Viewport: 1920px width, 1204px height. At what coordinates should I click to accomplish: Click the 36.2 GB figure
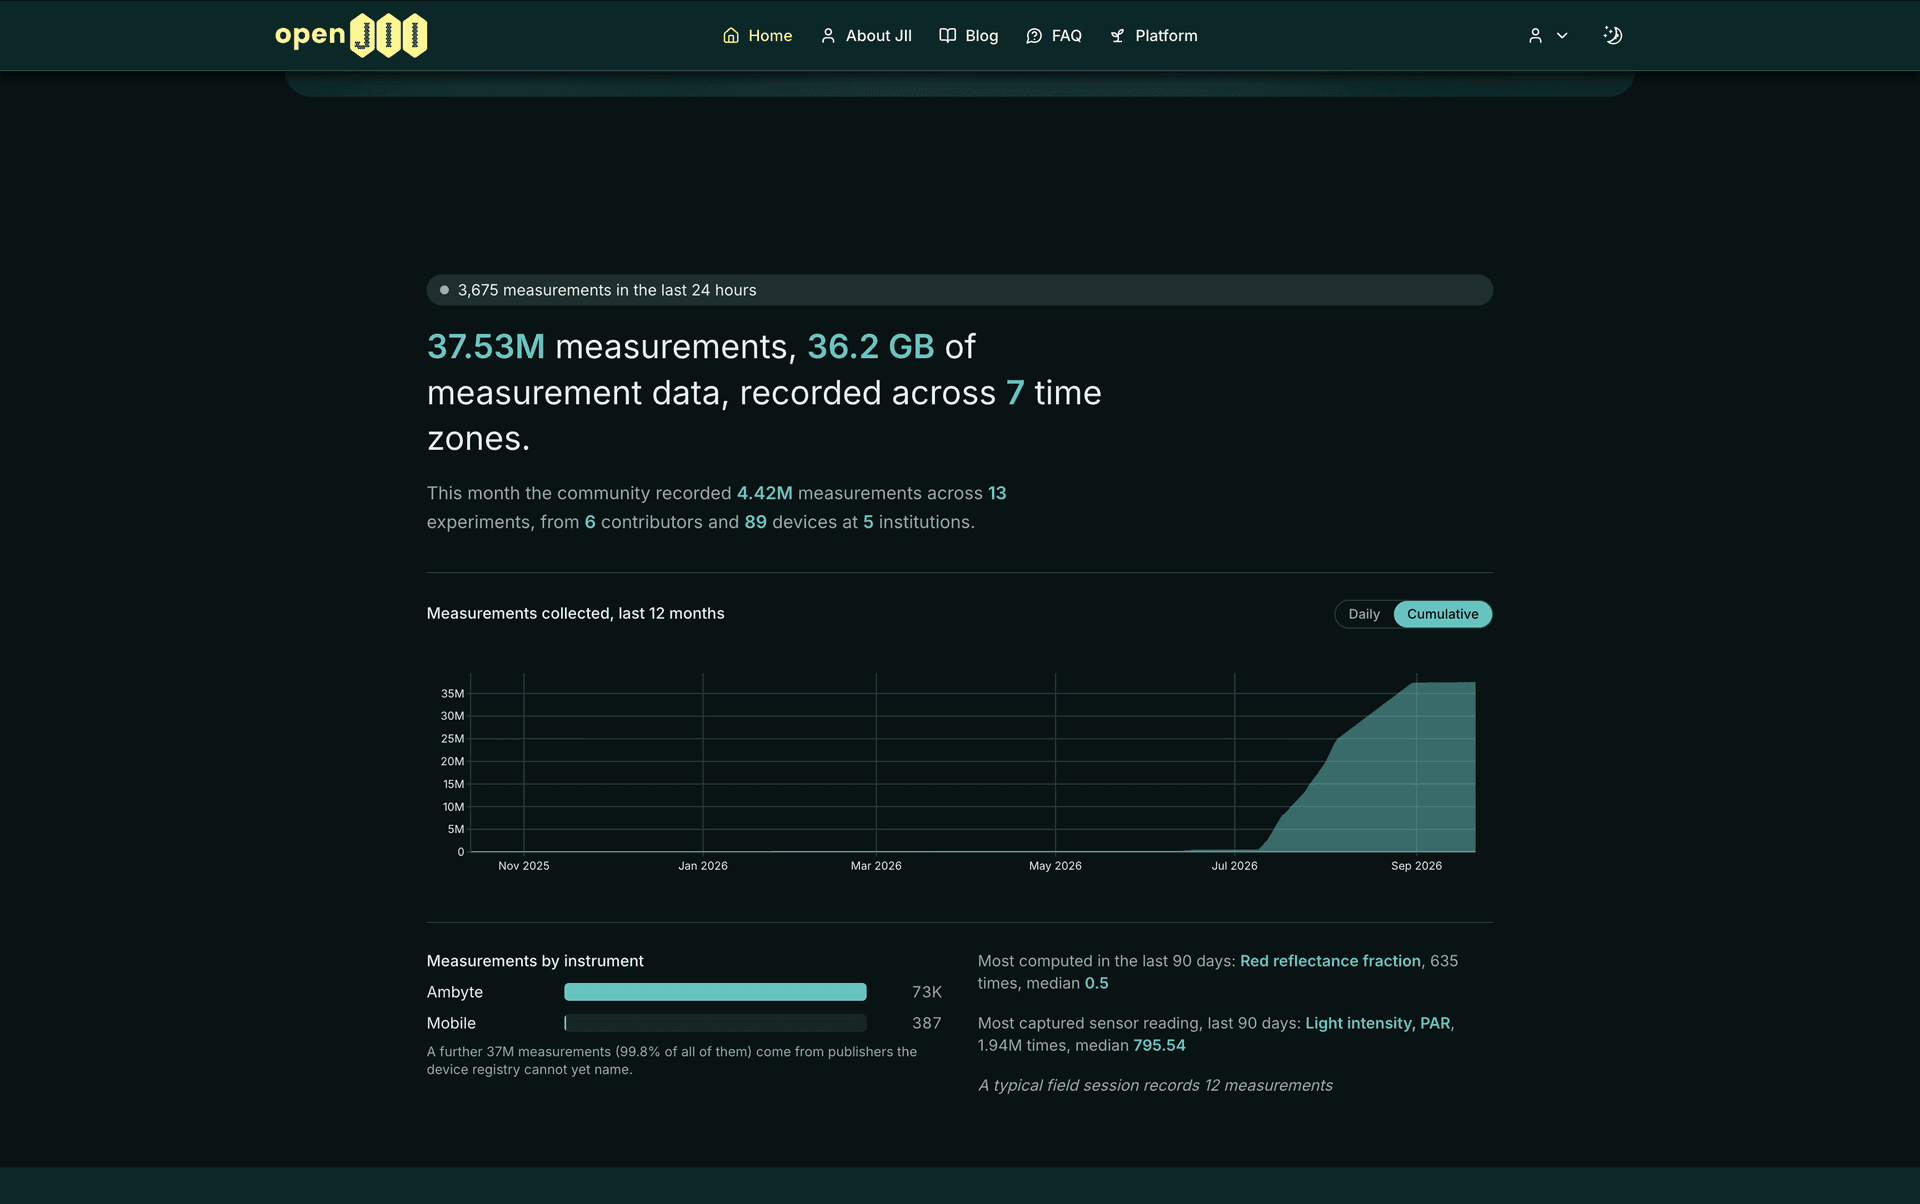tap(870, 346)
